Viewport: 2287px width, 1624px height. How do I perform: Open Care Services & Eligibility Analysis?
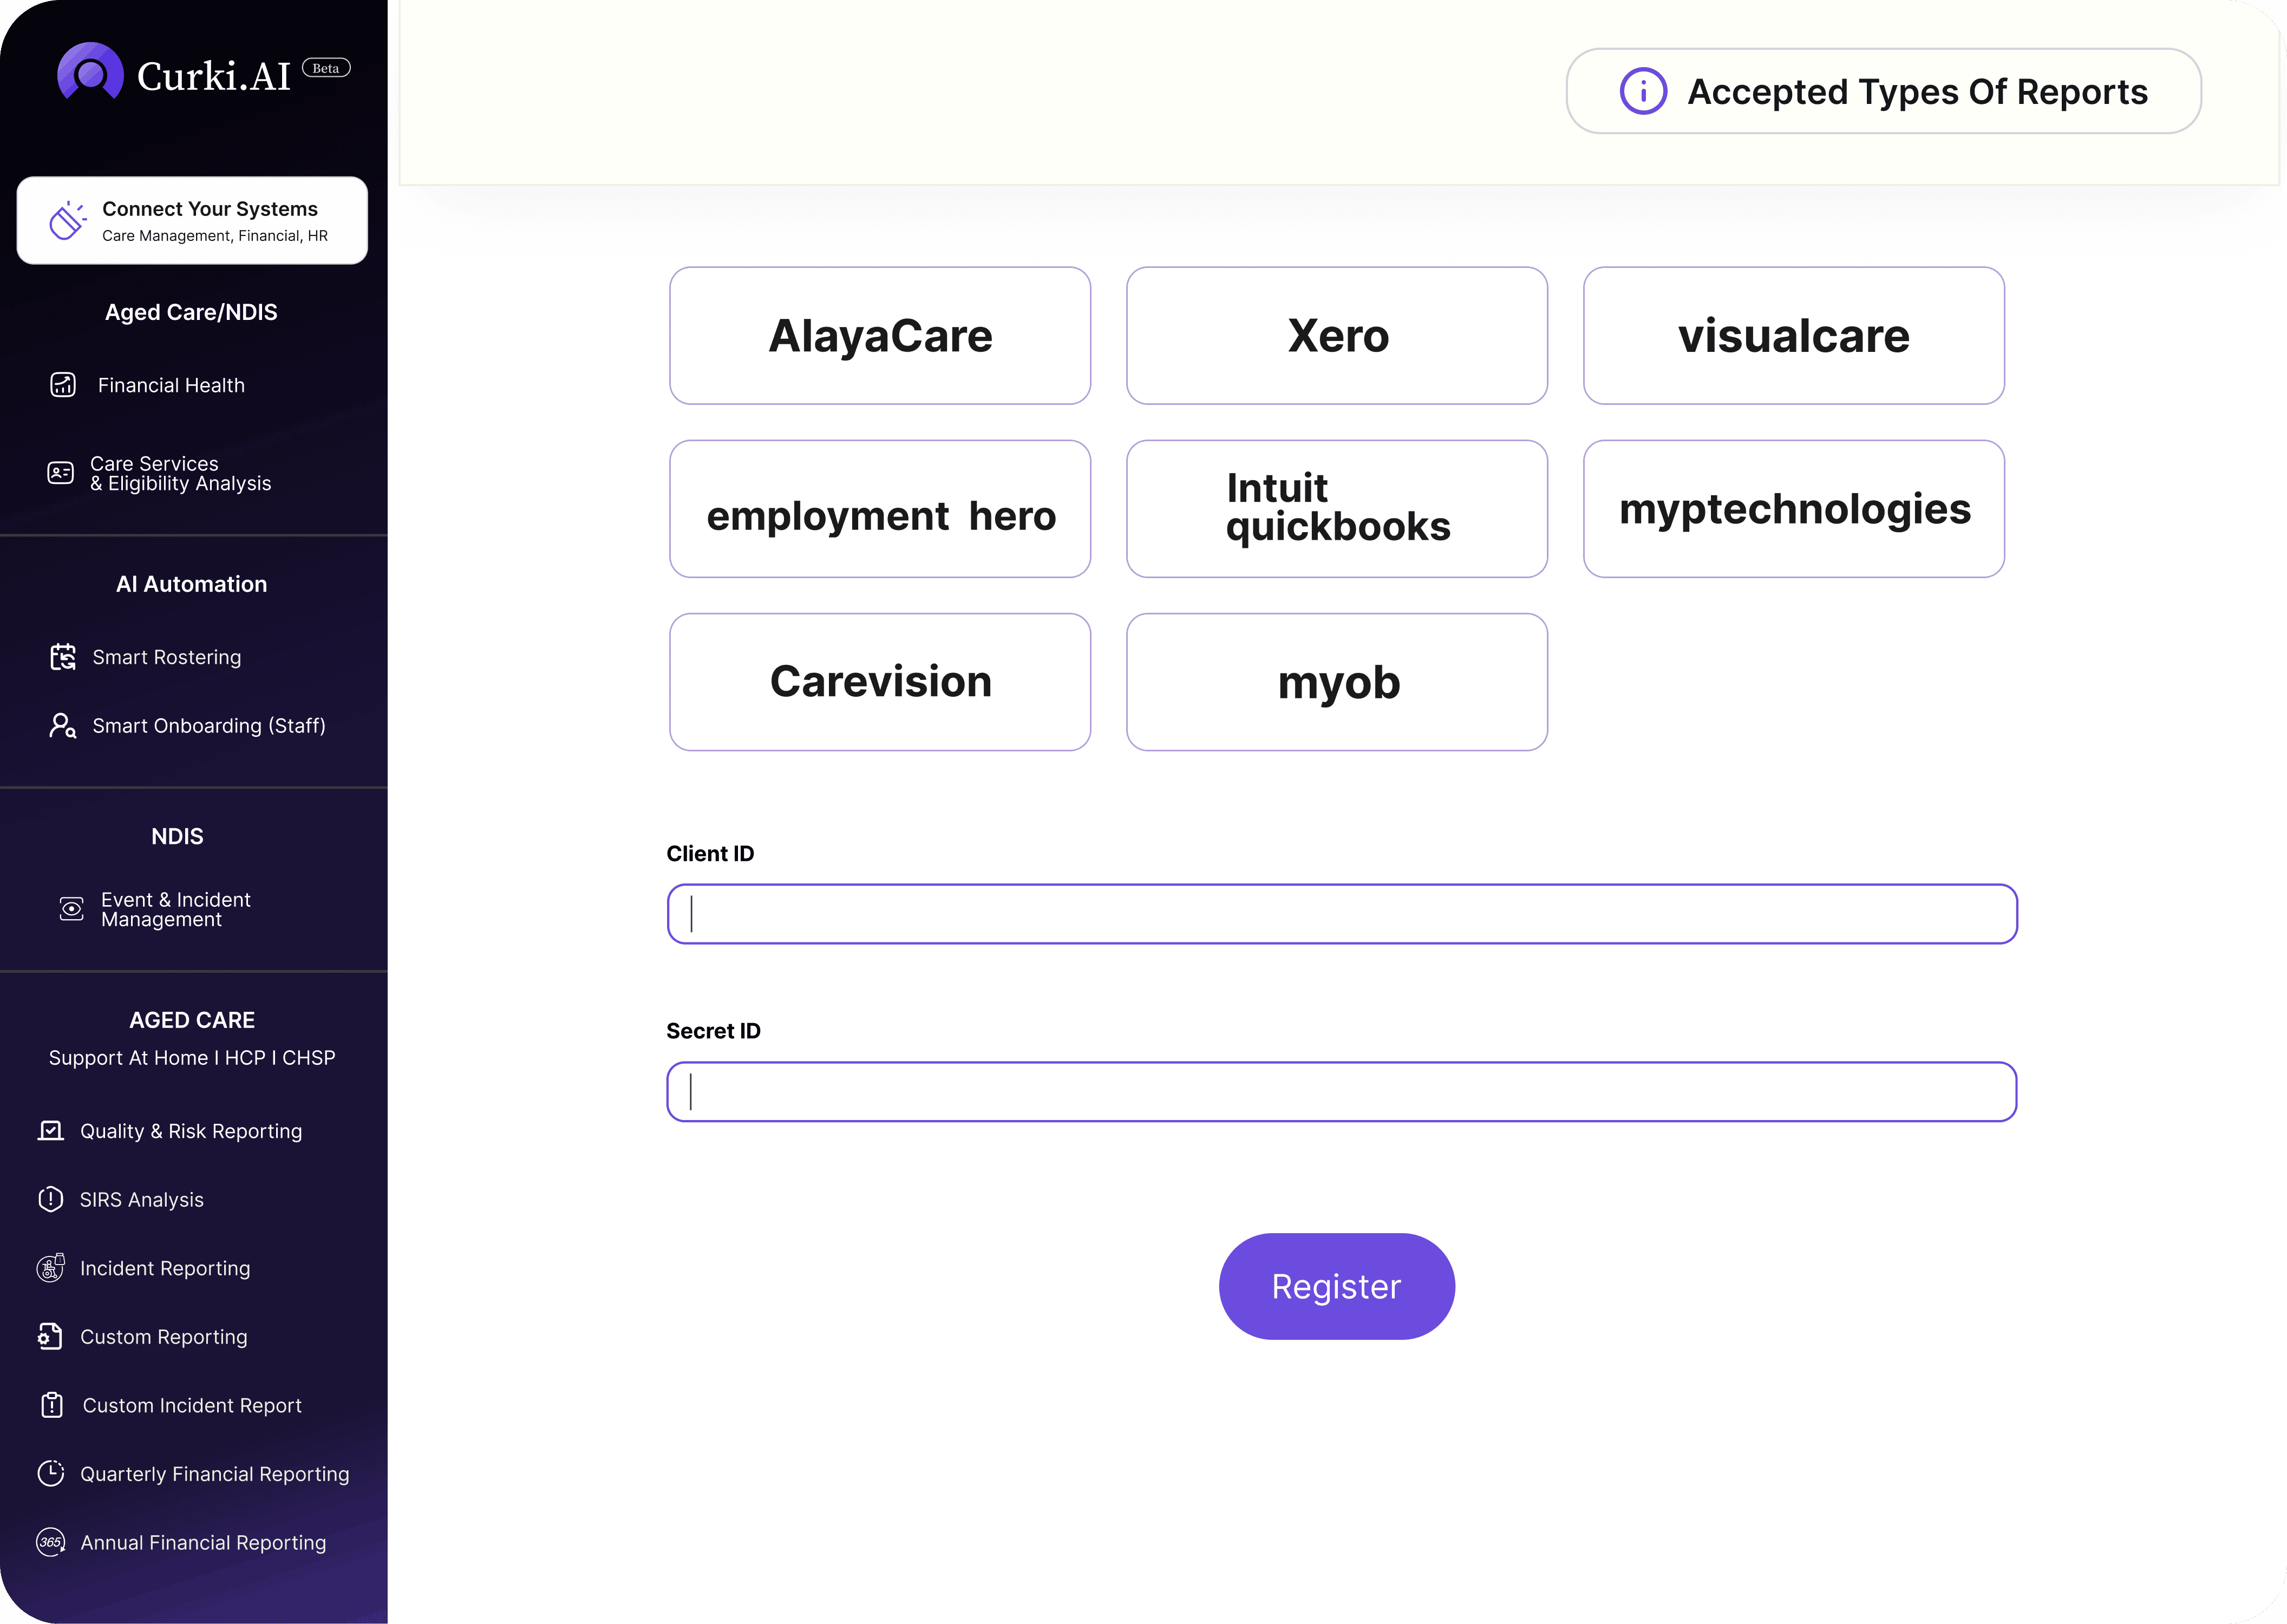(x=180, y=473)
